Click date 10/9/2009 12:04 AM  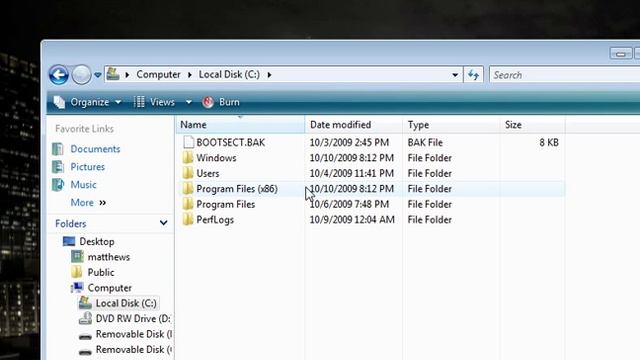coord(352,220)
